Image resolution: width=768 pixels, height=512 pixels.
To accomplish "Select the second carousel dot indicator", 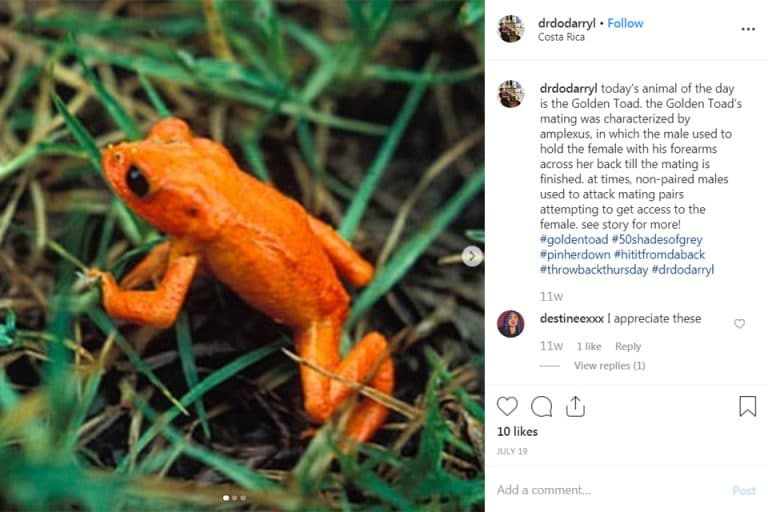I will (234, 497).
